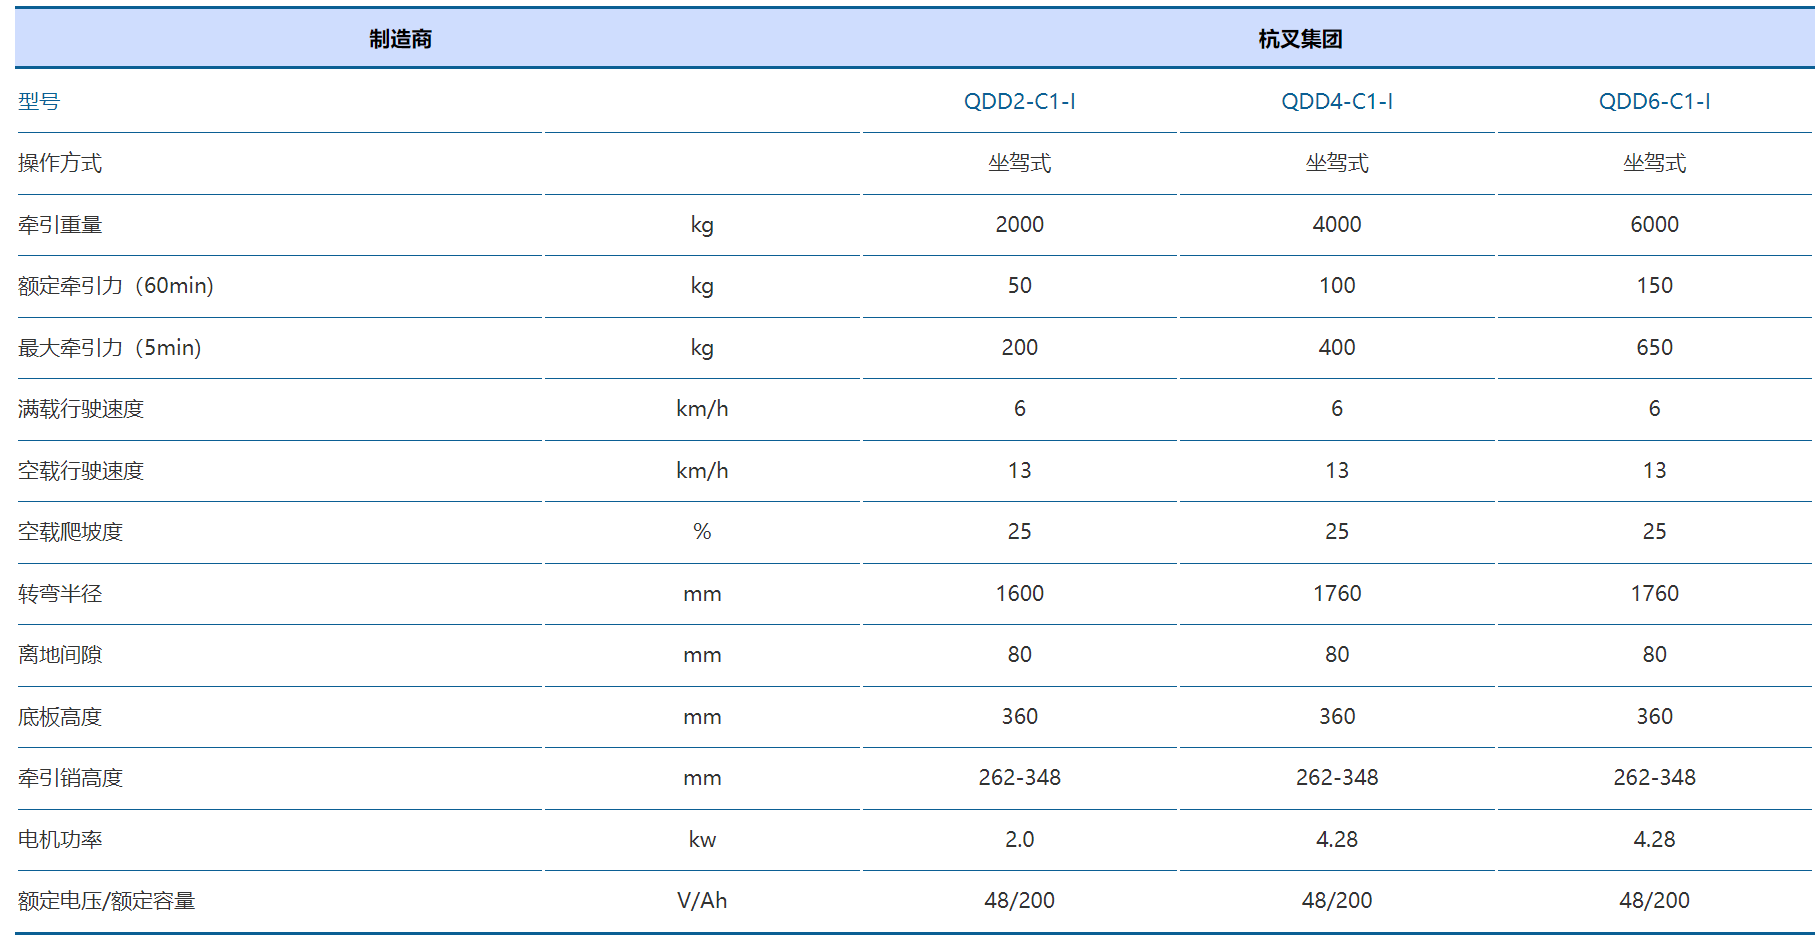The image size is (1818, 949).
Task: Select model QDD2-C1-I
Action: [x=1019, y=101]
